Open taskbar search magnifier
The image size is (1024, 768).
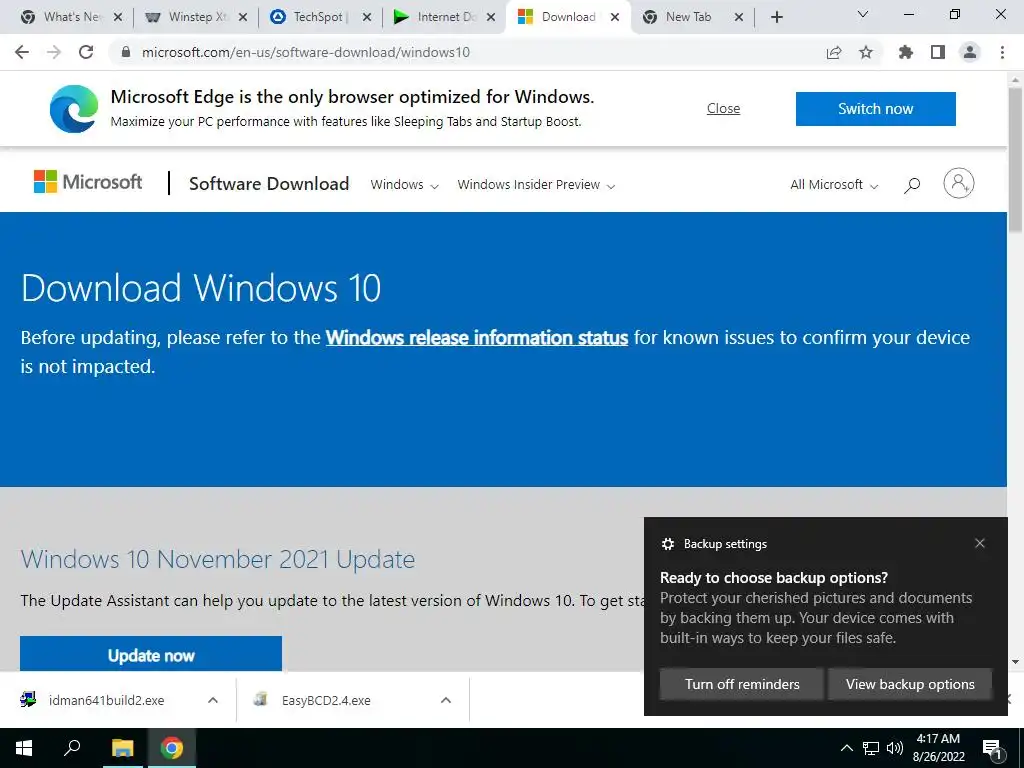[x=72, y=748]
